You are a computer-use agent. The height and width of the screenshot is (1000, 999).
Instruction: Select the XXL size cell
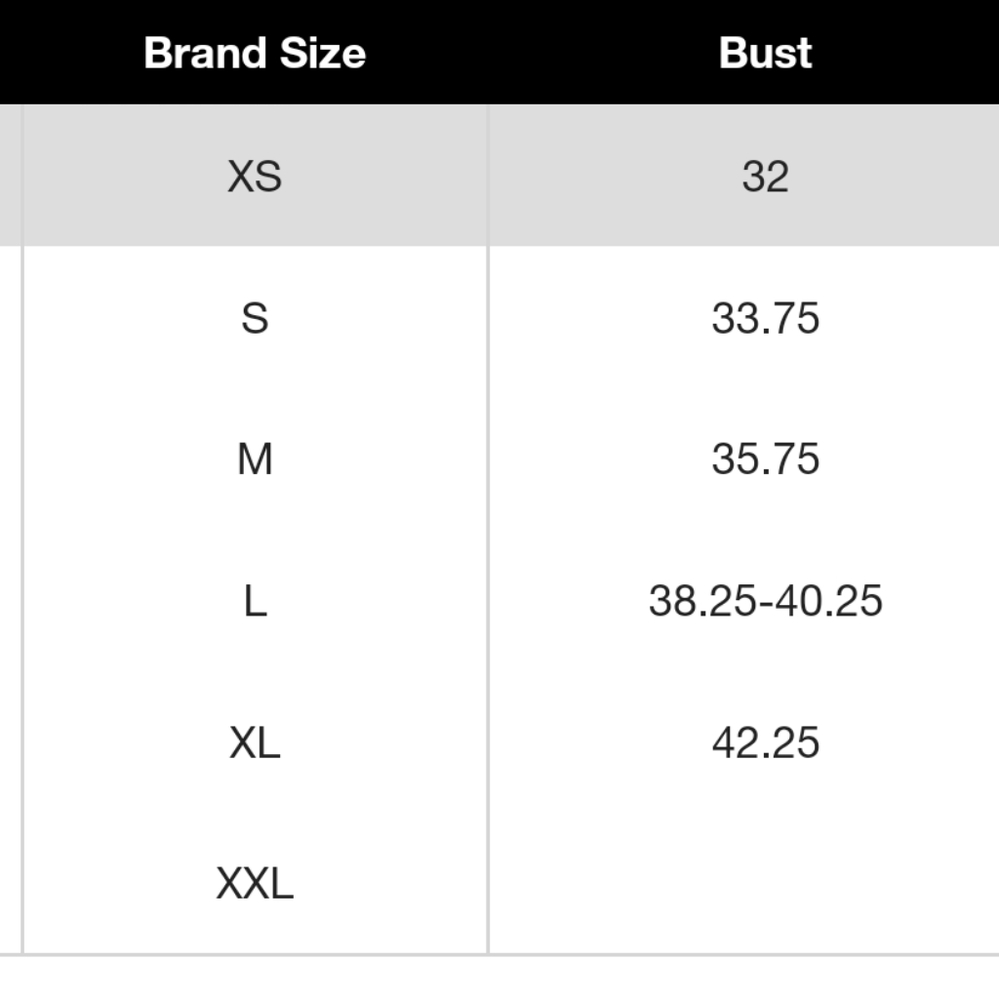(255, 883)
